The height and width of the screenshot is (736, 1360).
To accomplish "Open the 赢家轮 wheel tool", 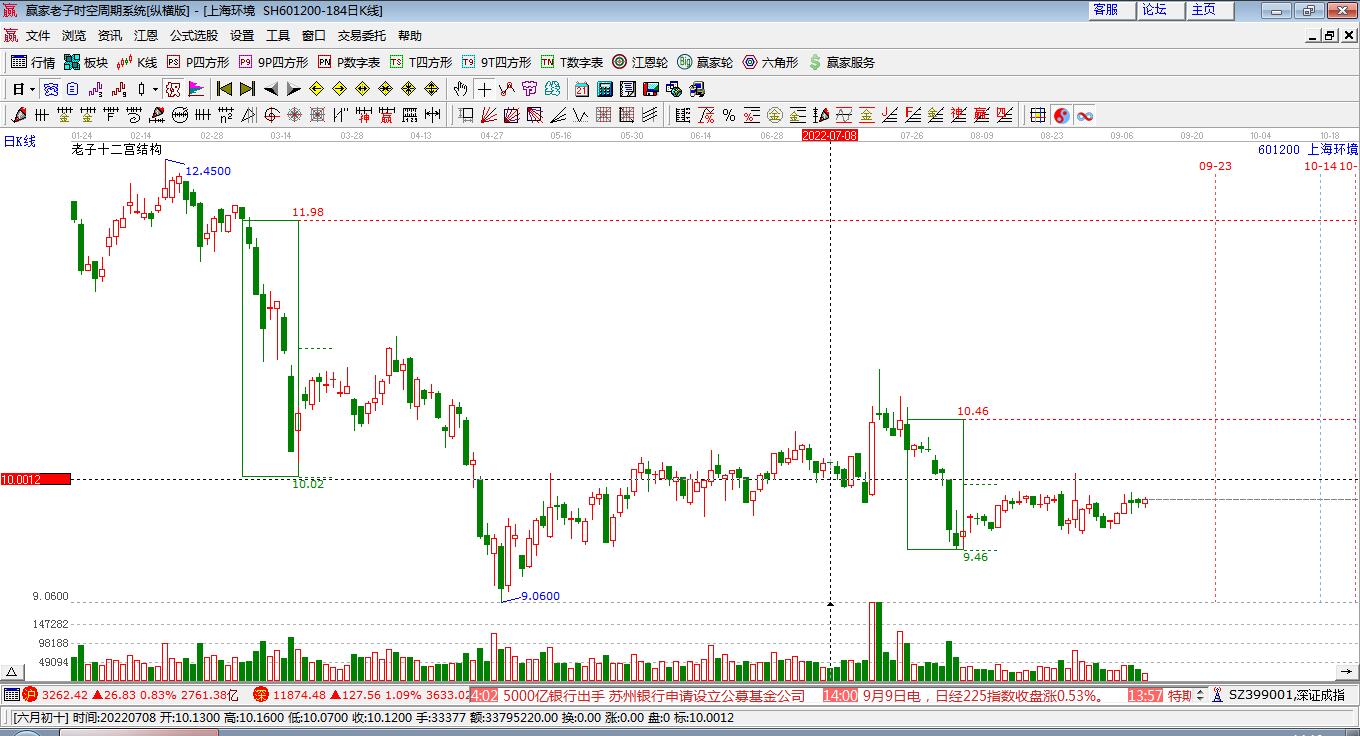I will [705, 62].
